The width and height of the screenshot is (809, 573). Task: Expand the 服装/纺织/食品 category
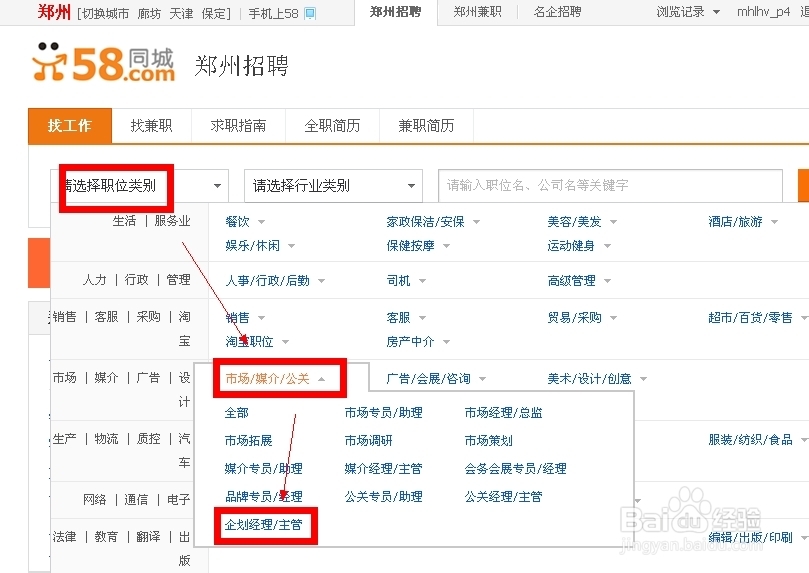(756, 440)
